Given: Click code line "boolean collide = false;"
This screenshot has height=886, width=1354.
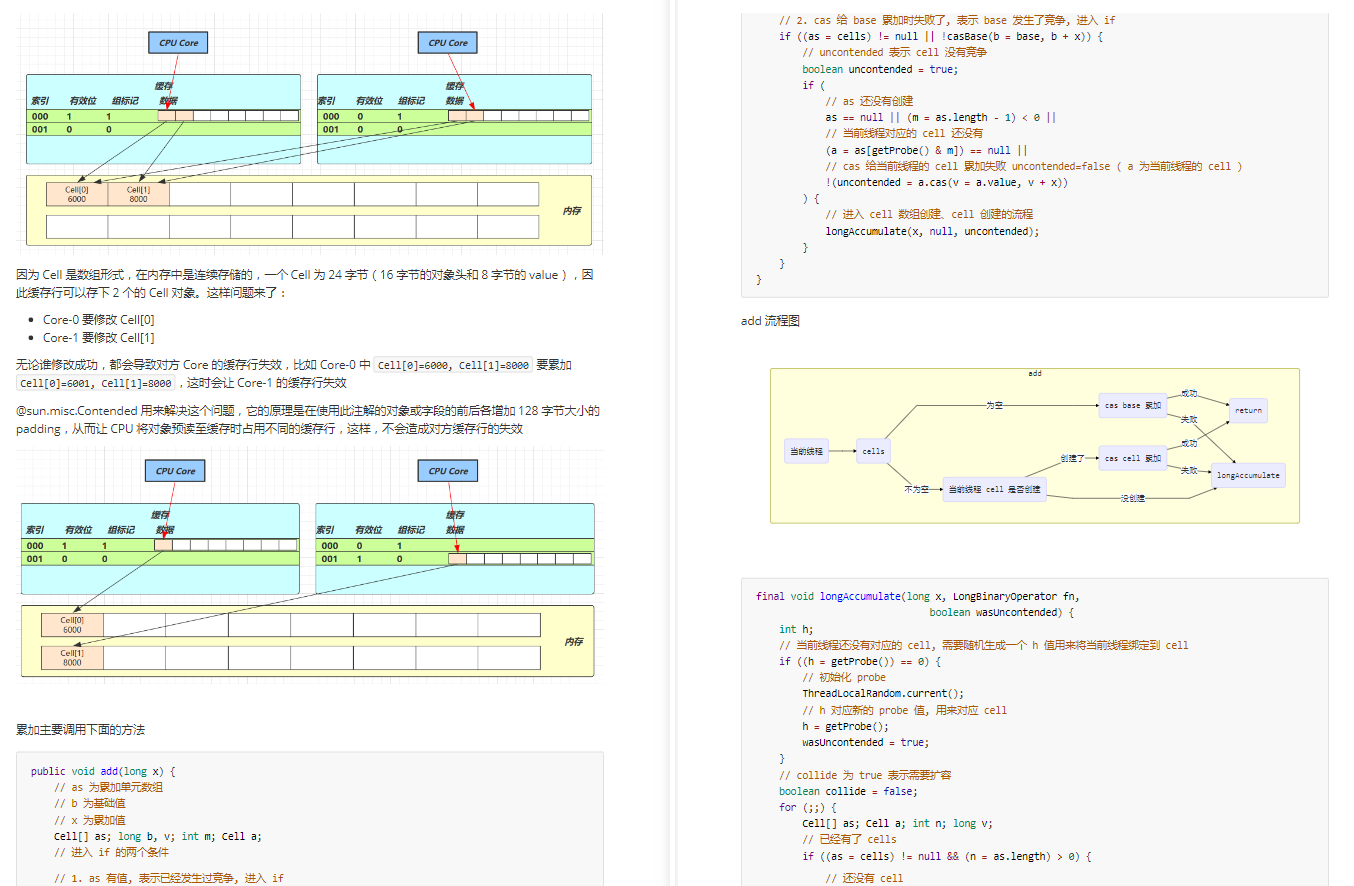Looking at the screenshot, I should click(x=848, y=791).
